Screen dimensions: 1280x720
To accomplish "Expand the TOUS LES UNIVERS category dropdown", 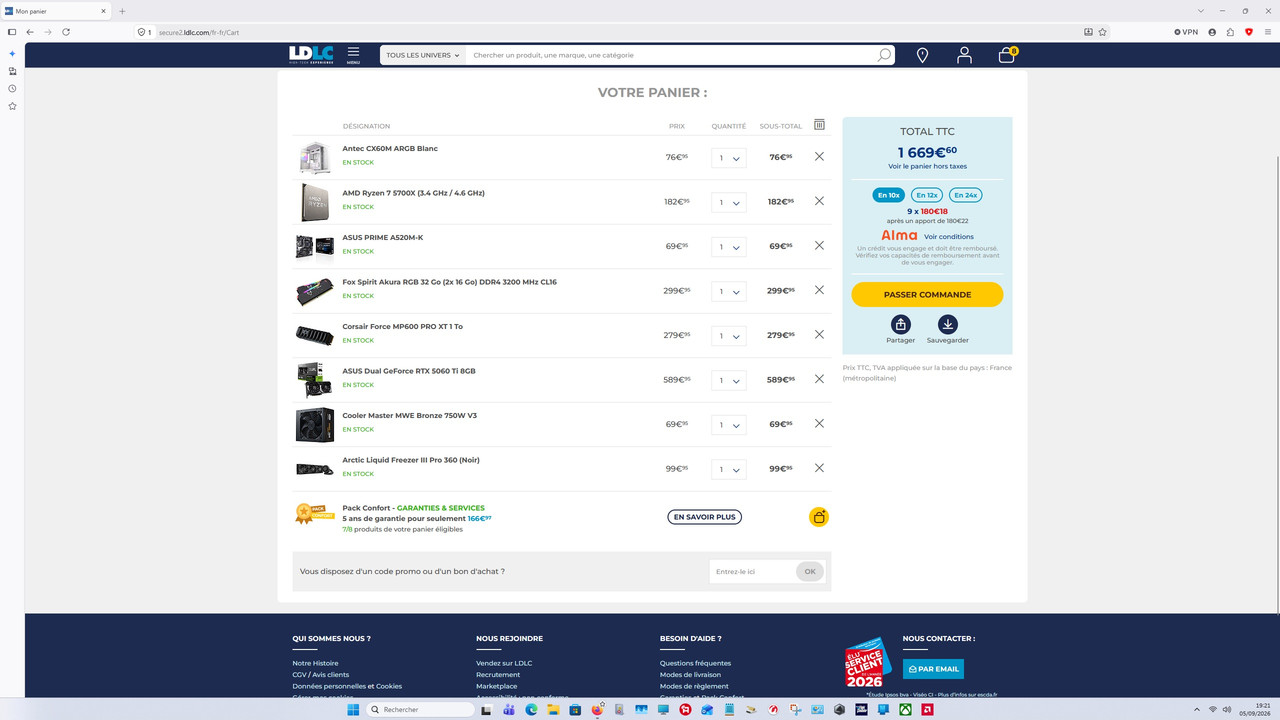I will coord(423,55).
